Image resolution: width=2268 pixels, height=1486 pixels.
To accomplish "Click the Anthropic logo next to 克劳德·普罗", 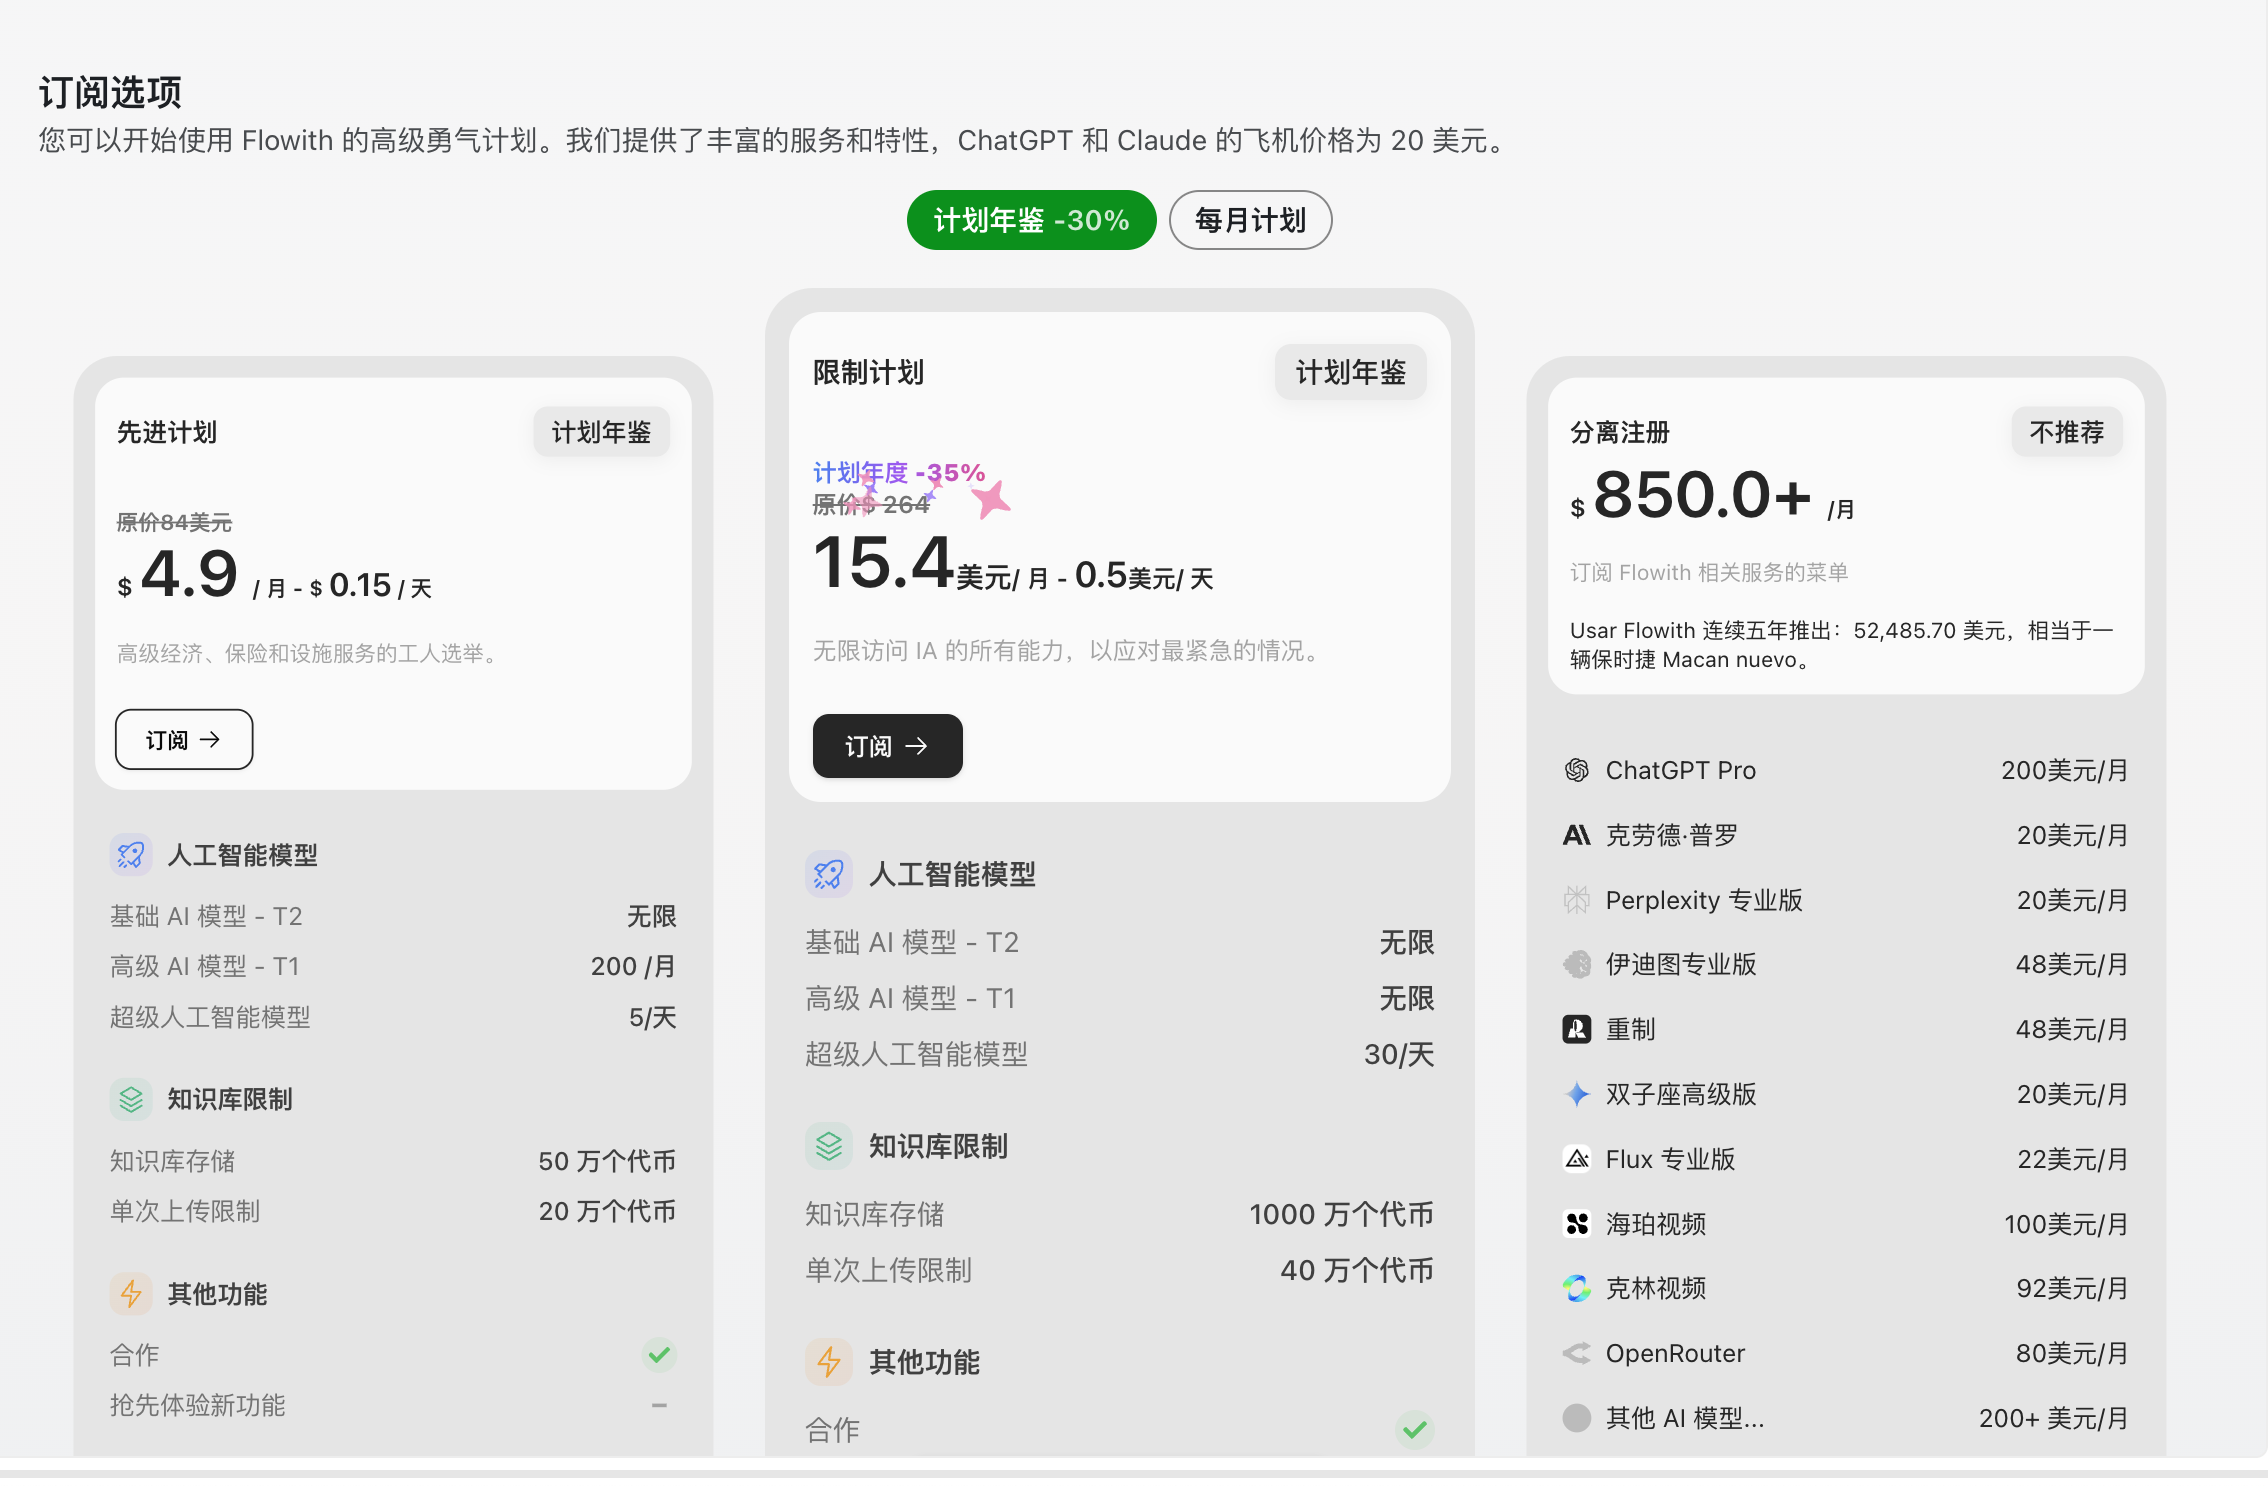I will (x=1577, y=835).
